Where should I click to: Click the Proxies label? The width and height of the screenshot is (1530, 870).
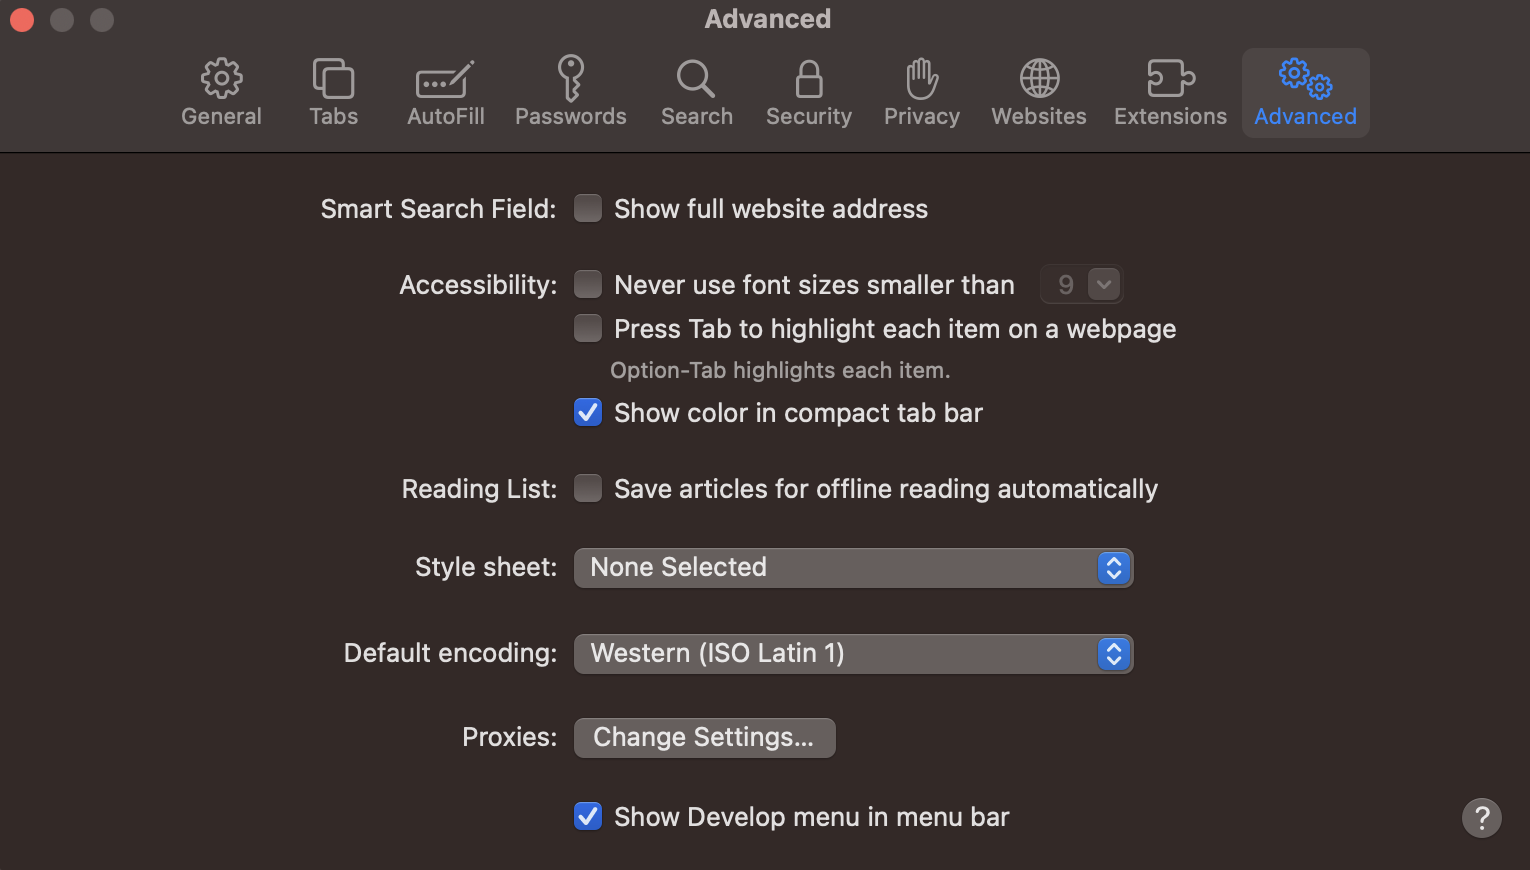509,737
